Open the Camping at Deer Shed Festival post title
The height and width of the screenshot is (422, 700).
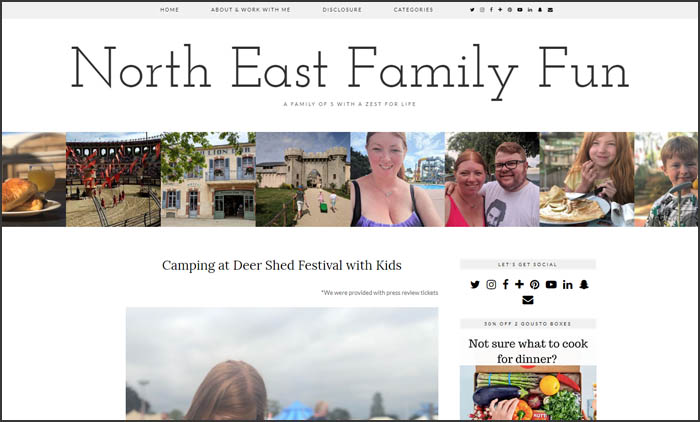pyautogui.click(x=282, y=265)
